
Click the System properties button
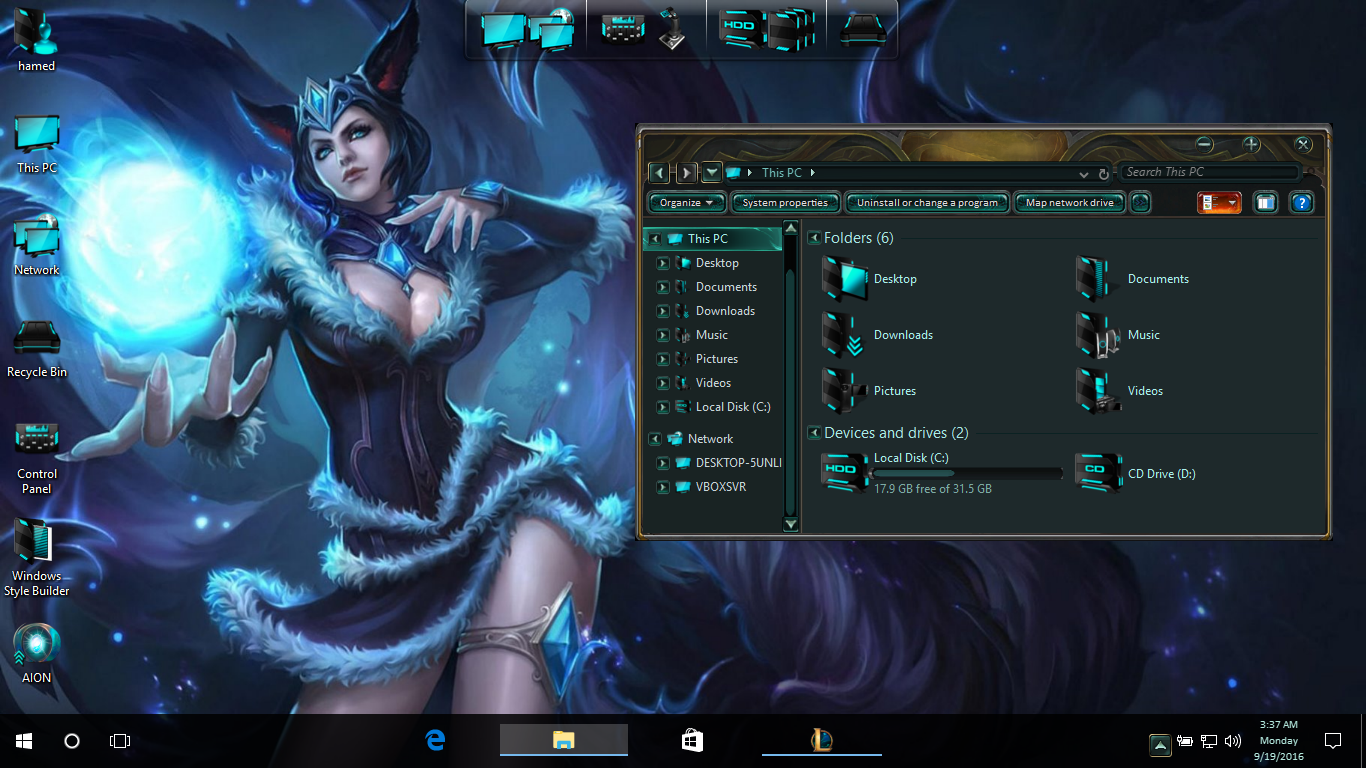pyautogui.click(x=785, y=203)
